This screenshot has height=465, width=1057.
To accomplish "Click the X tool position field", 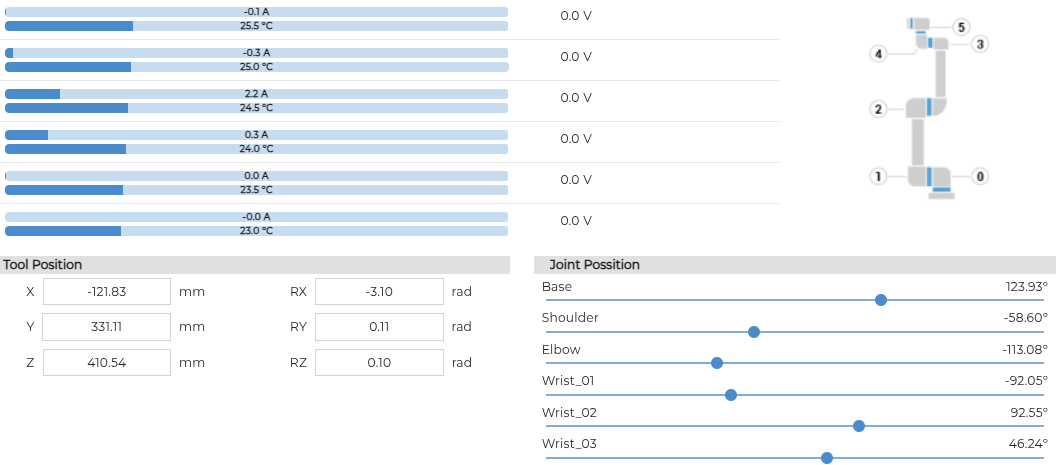I will tap(107, 292).
